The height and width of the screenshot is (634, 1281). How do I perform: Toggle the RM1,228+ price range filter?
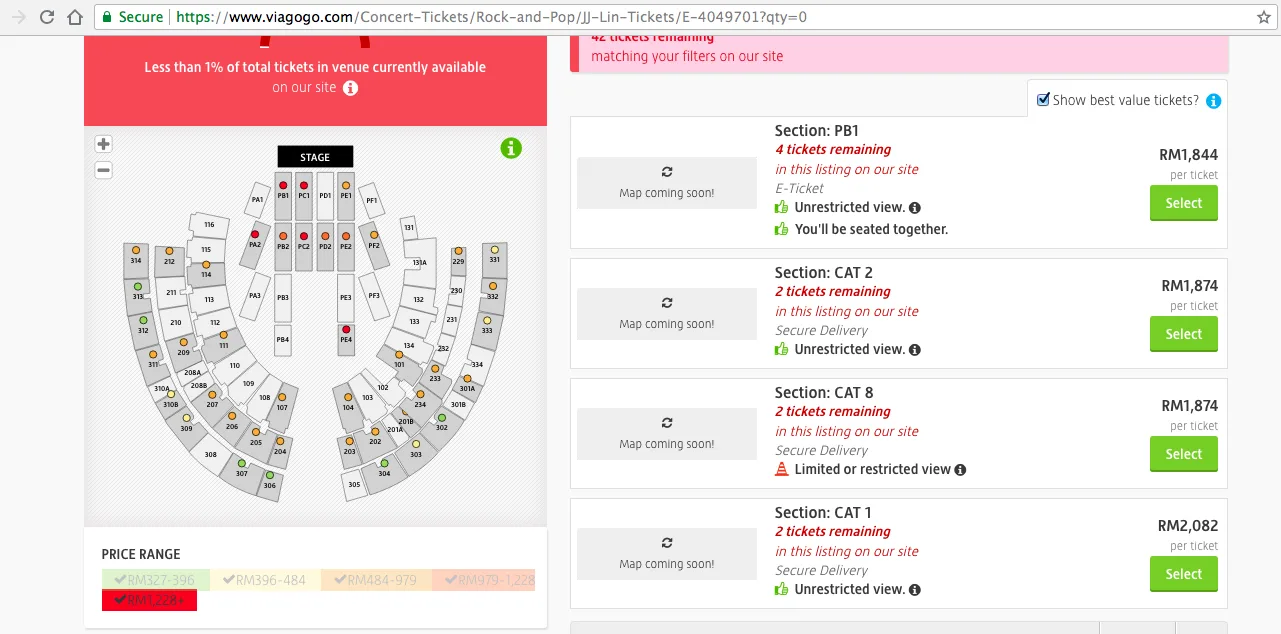[149, 600]
